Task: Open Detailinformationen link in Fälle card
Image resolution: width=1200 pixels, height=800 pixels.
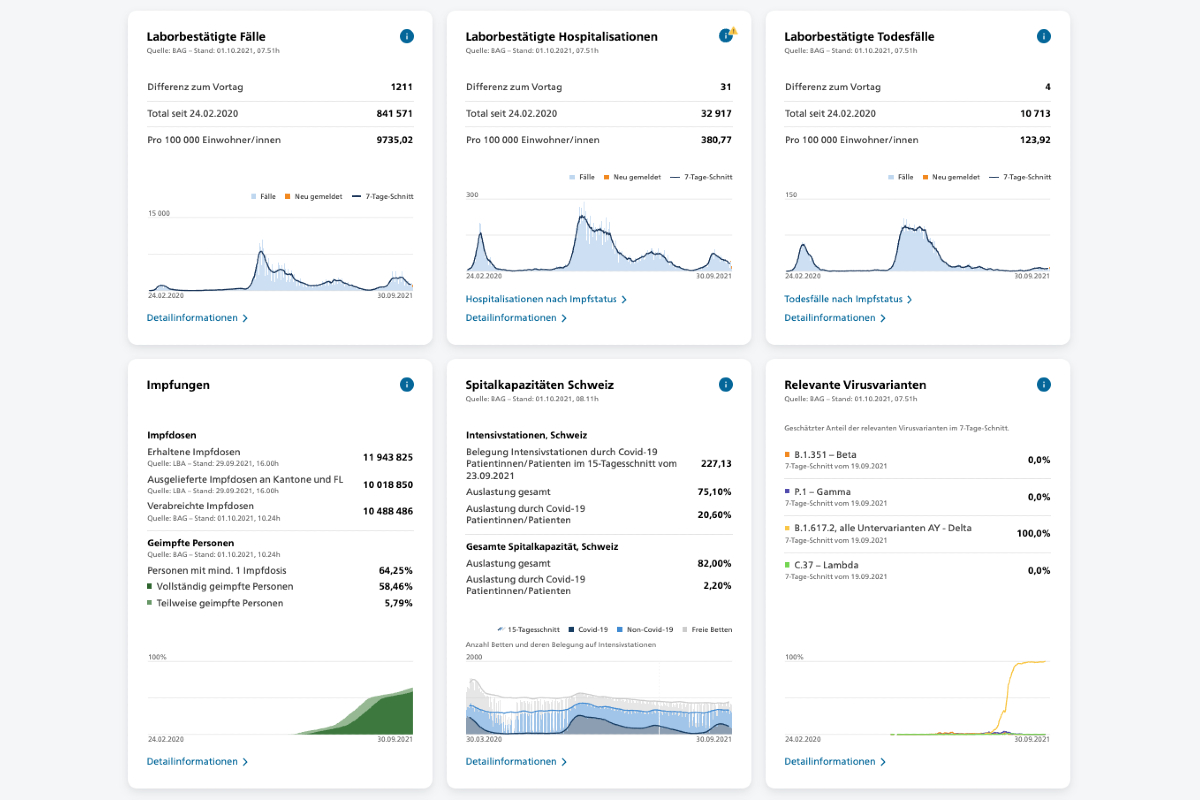Action: coord(197,318)
